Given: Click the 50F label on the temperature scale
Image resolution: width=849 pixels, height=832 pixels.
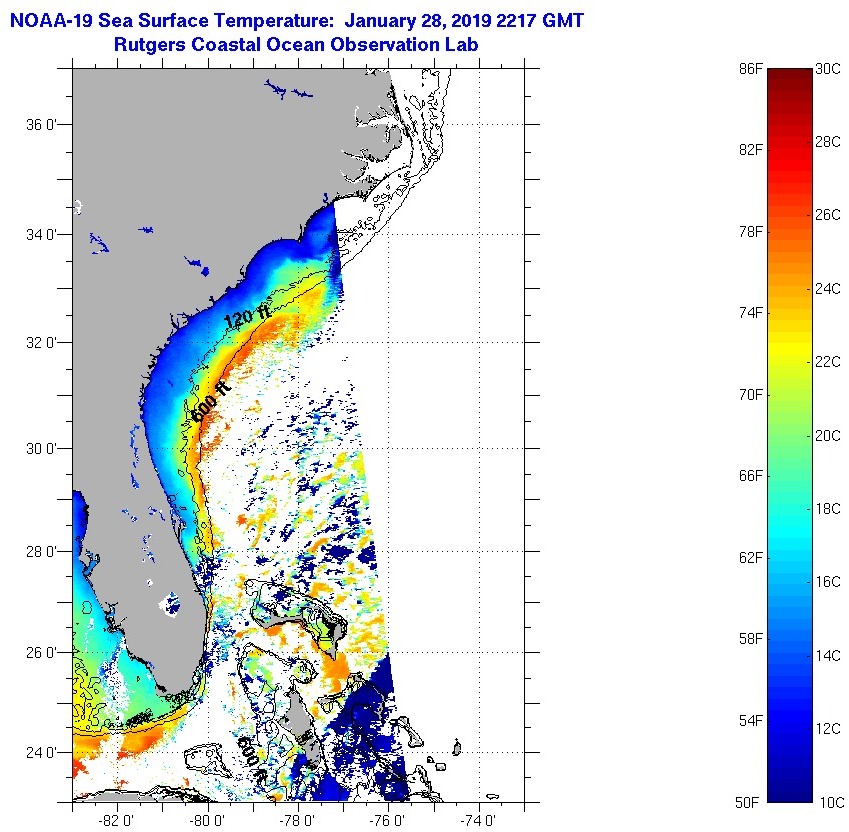Looking at the screenshot, I should (749, 802).
